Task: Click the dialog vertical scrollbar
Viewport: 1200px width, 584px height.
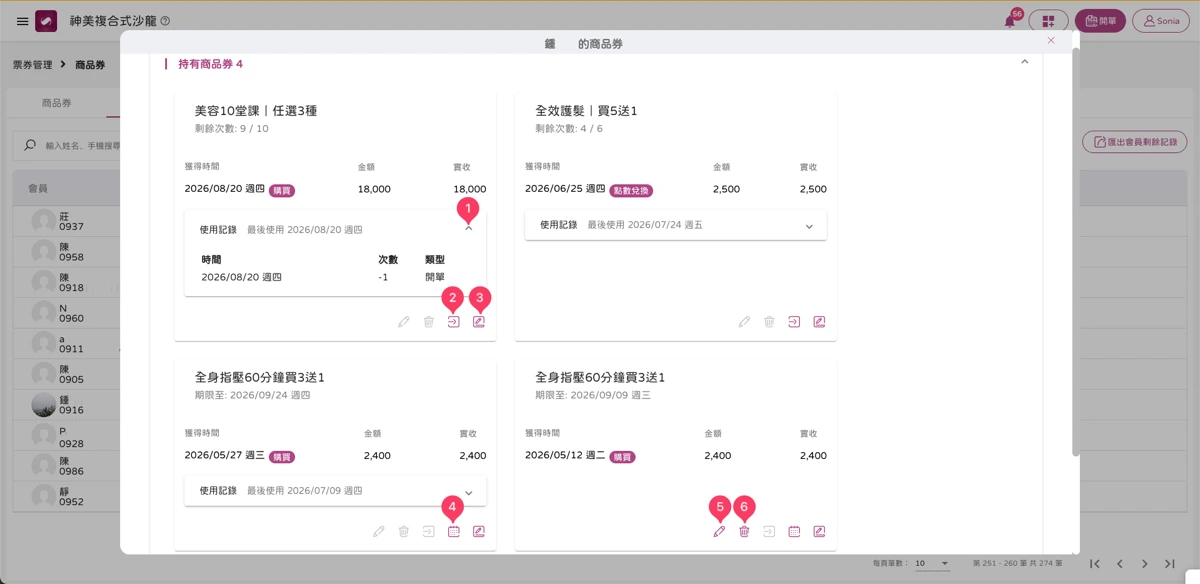Action: (1076, 250)
